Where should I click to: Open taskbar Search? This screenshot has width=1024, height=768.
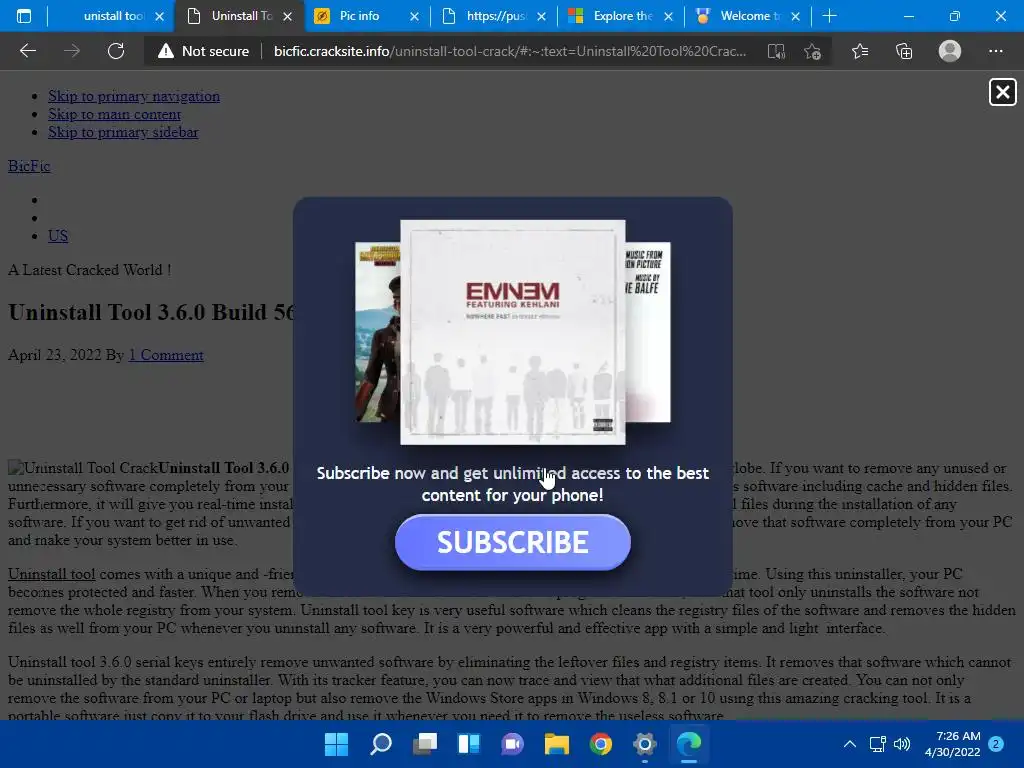381,744
